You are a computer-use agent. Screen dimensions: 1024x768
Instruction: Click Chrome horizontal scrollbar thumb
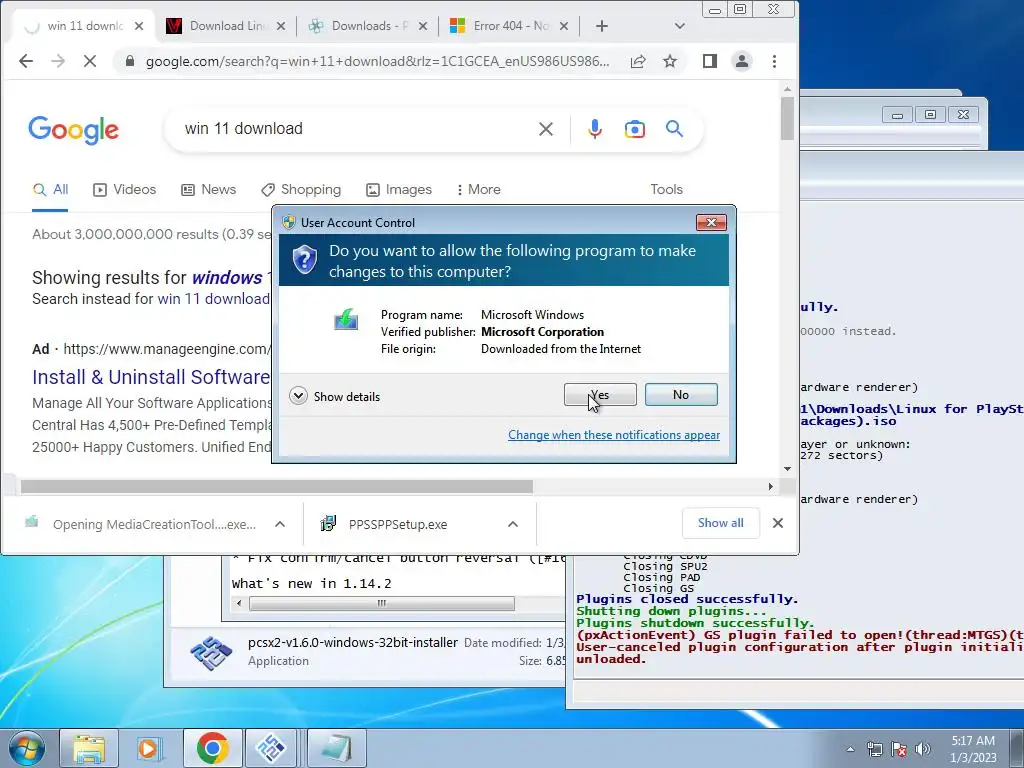pyautogui.click(x=276, y=487)
